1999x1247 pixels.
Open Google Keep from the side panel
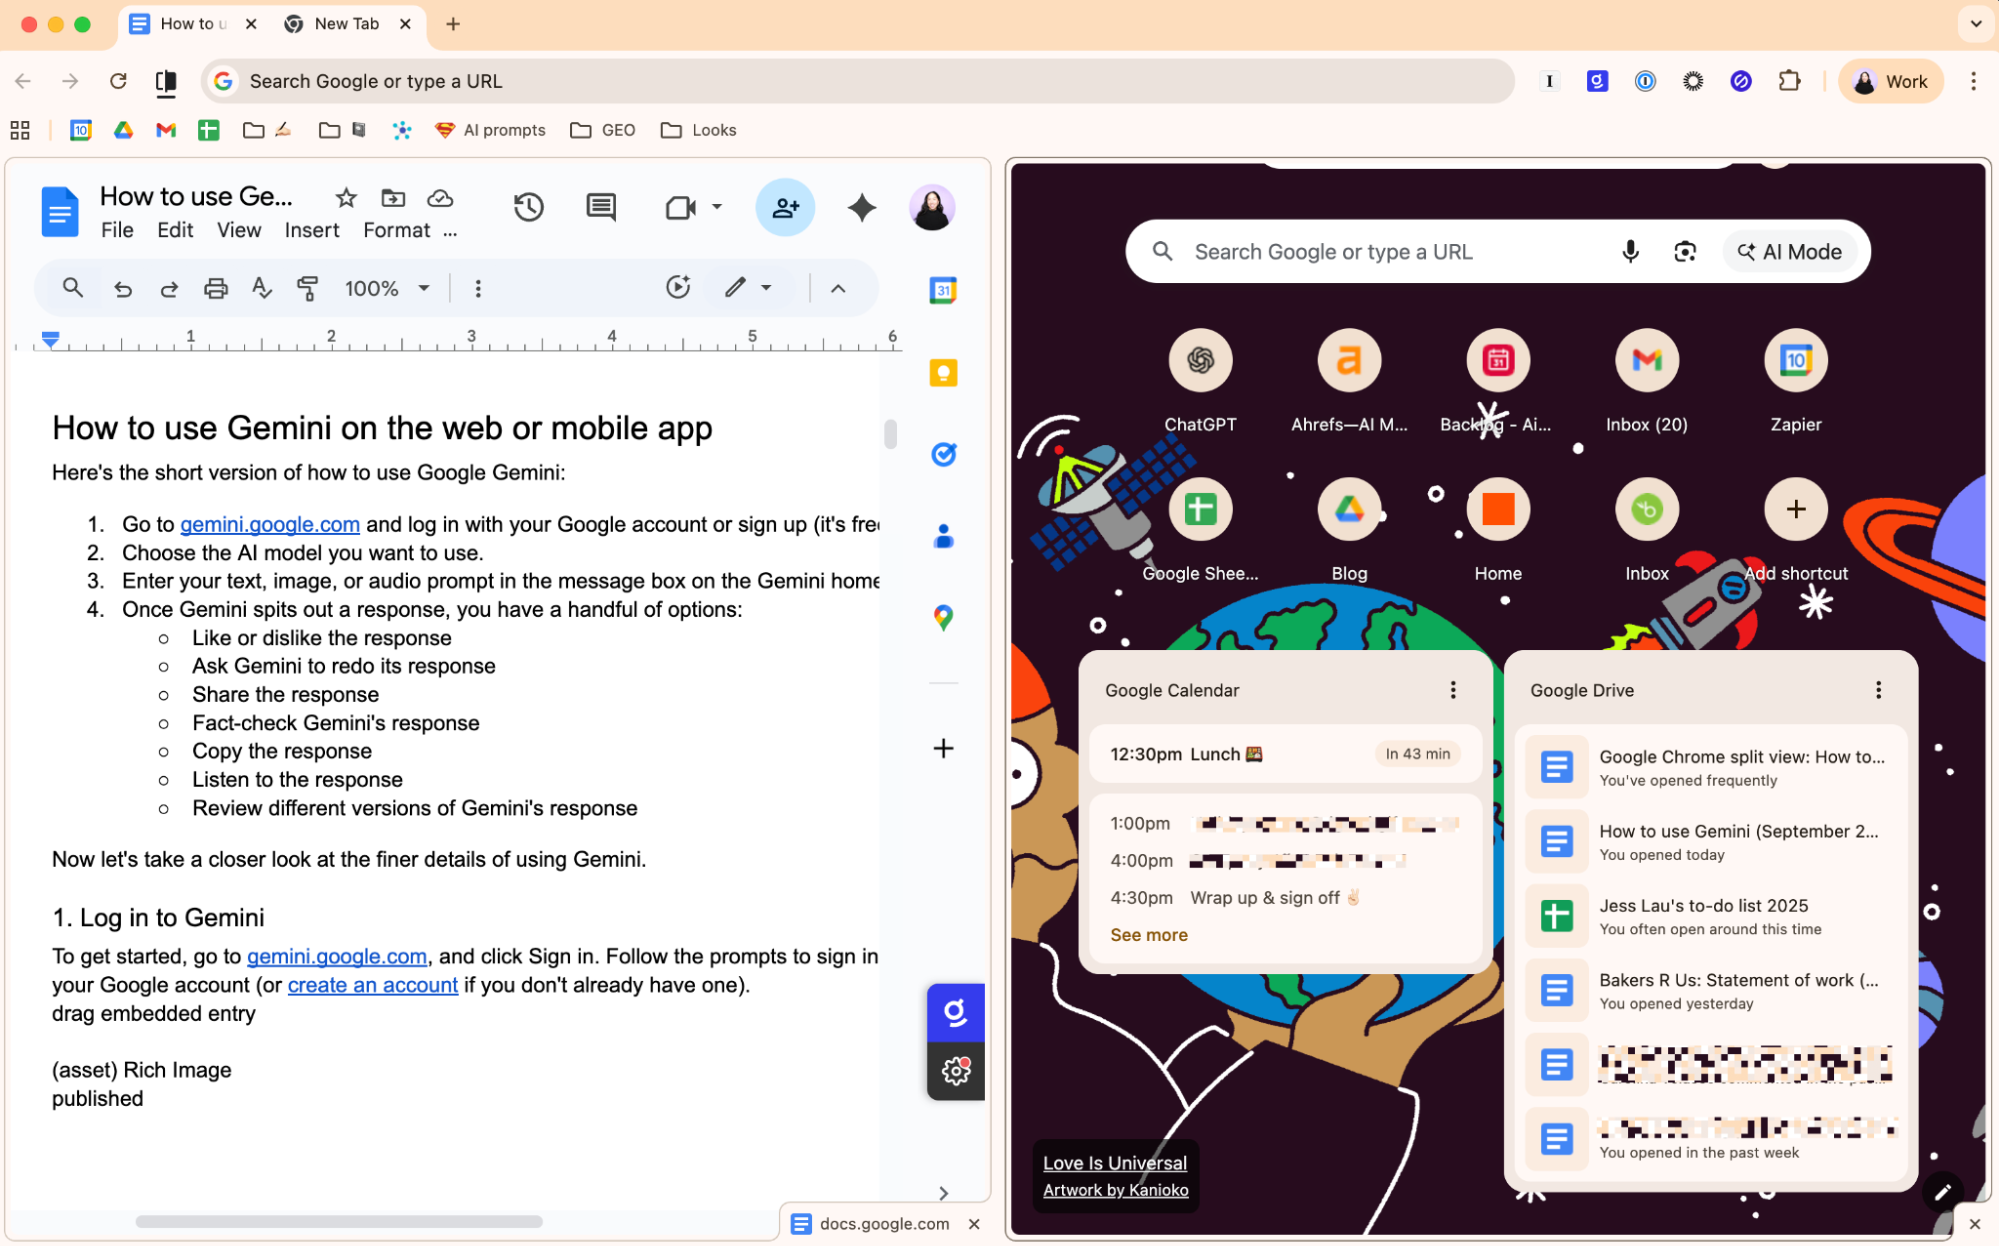941,372
